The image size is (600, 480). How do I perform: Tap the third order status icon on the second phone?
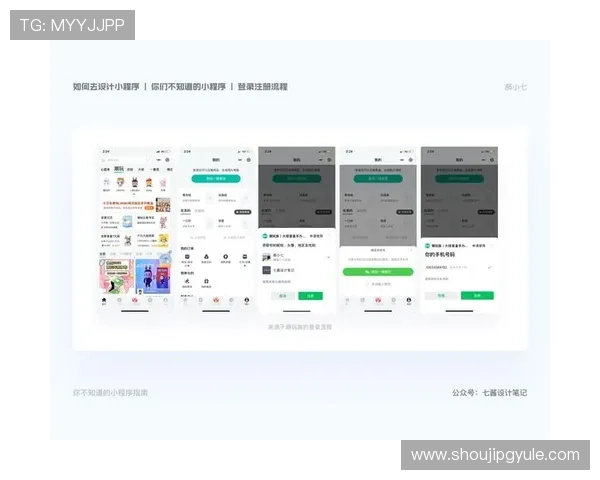pos(226,257)
